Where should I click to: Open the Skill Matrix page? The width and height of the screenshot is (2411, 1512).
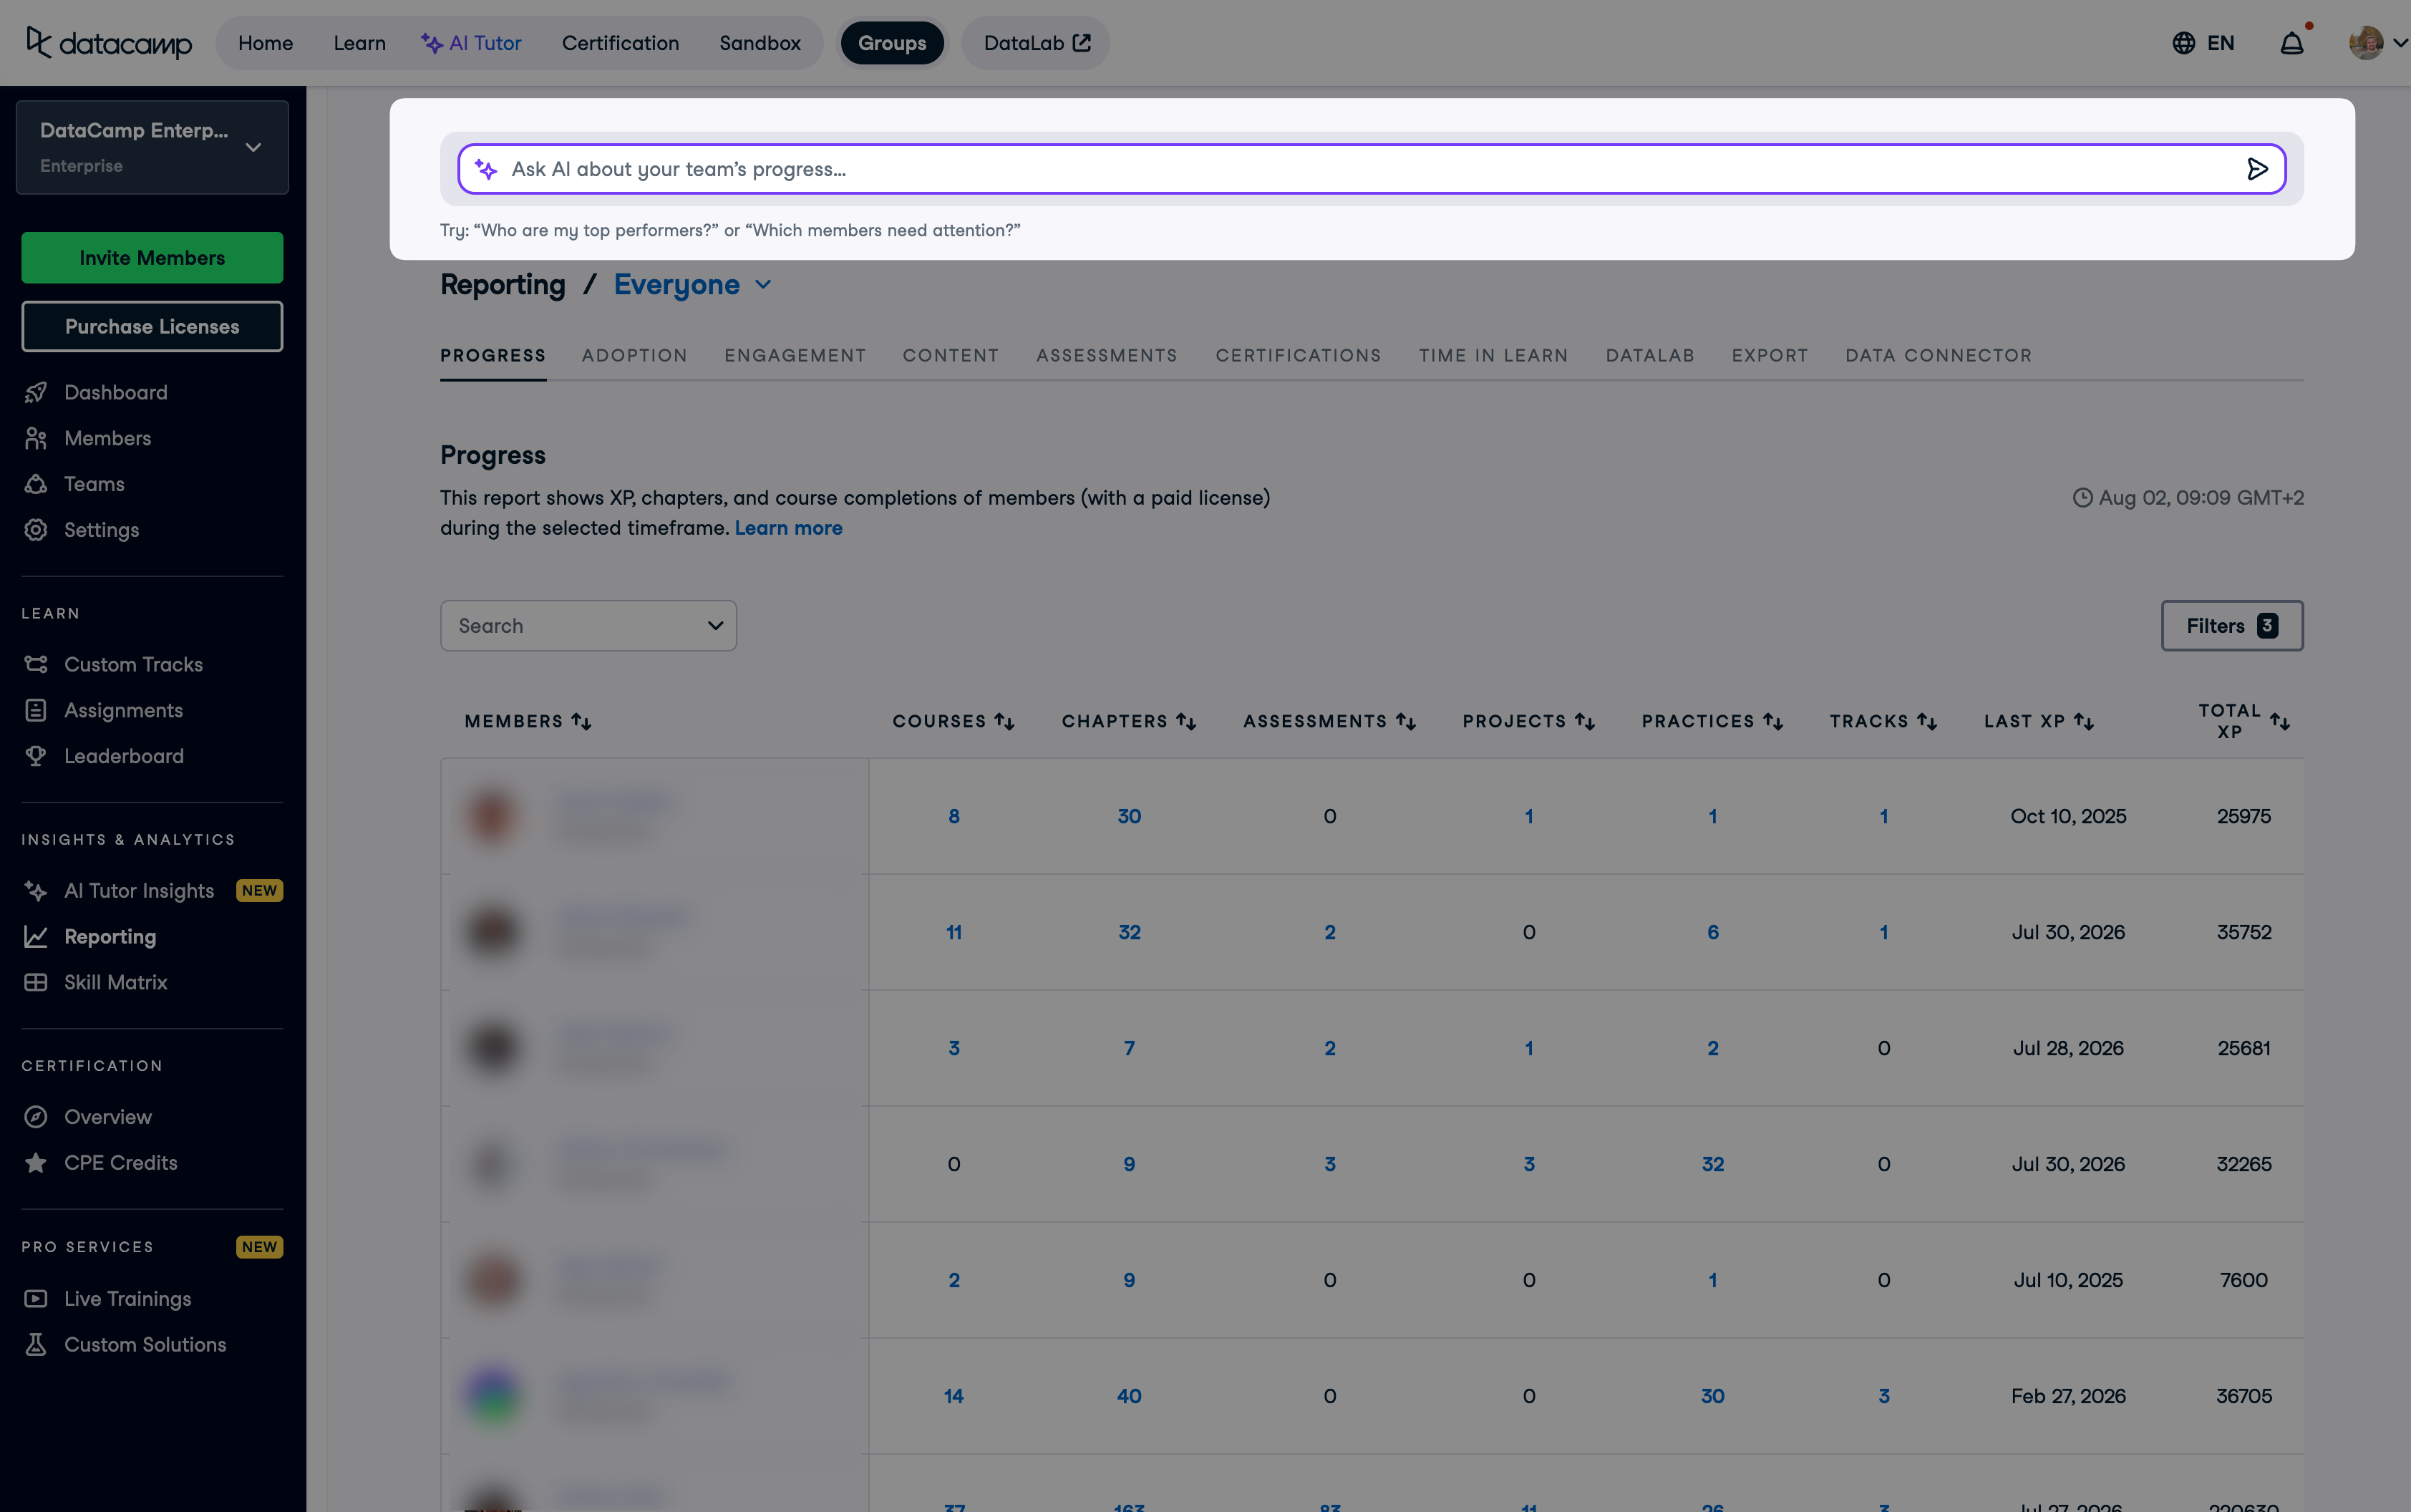coord(116,982)
